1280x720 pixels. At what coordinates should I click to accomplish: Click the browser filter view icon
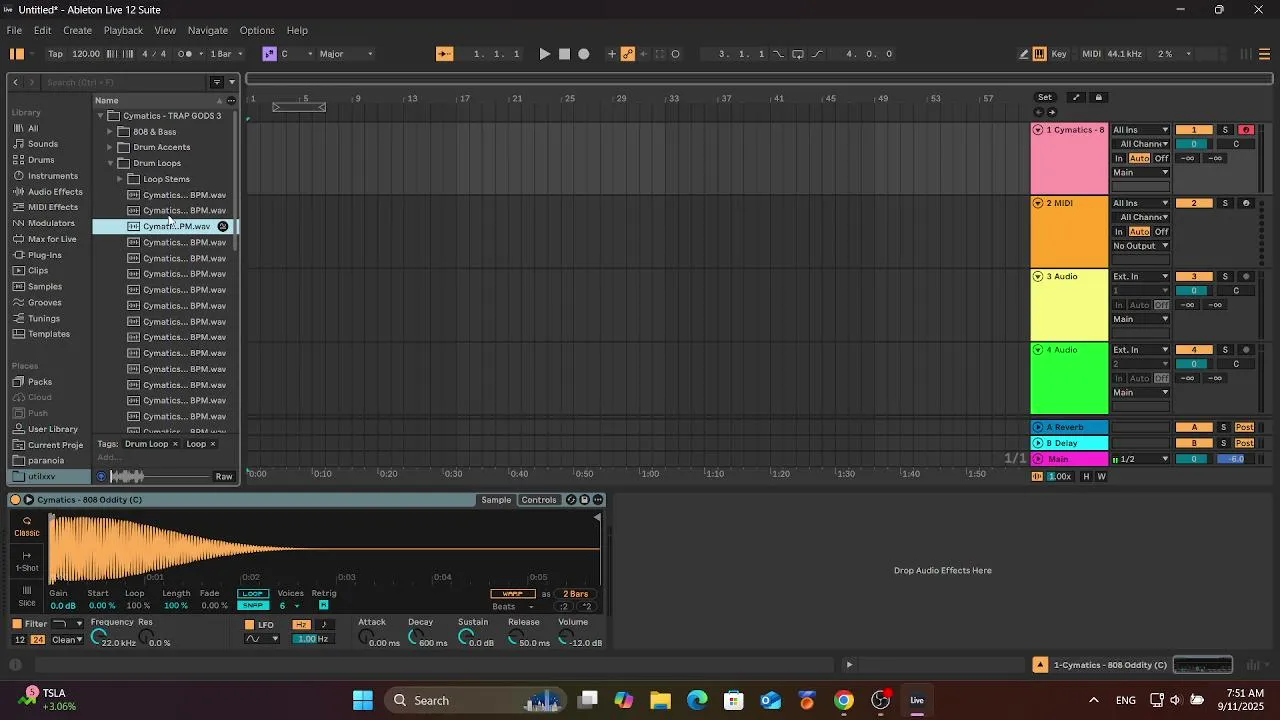point(217,82)
